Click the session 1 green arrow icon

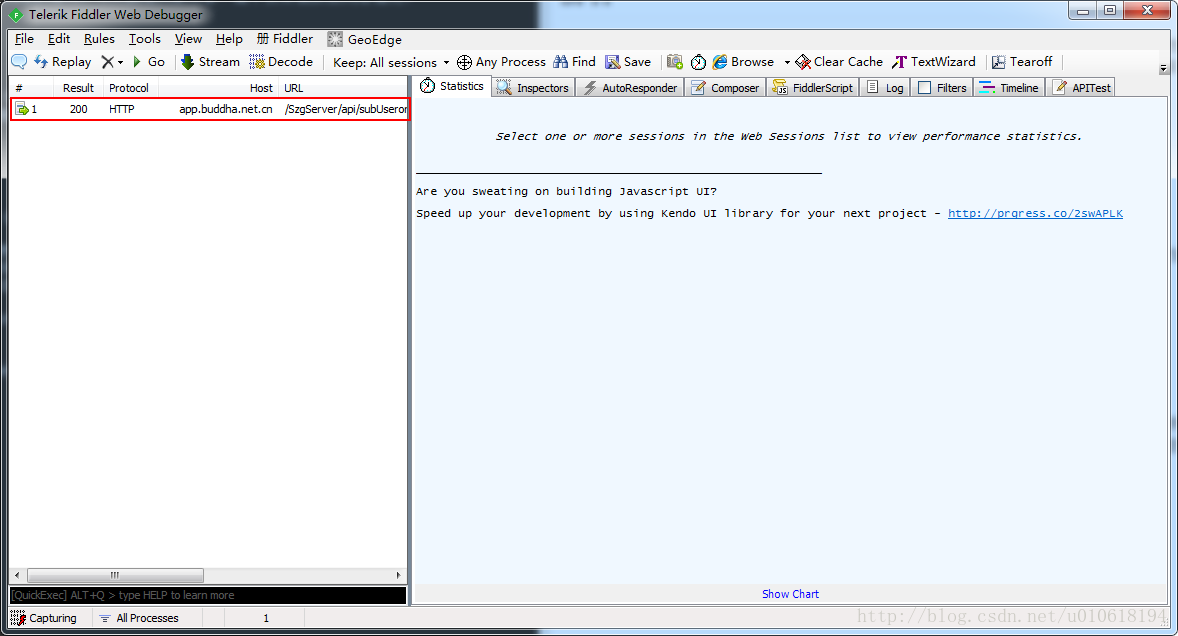22,109
